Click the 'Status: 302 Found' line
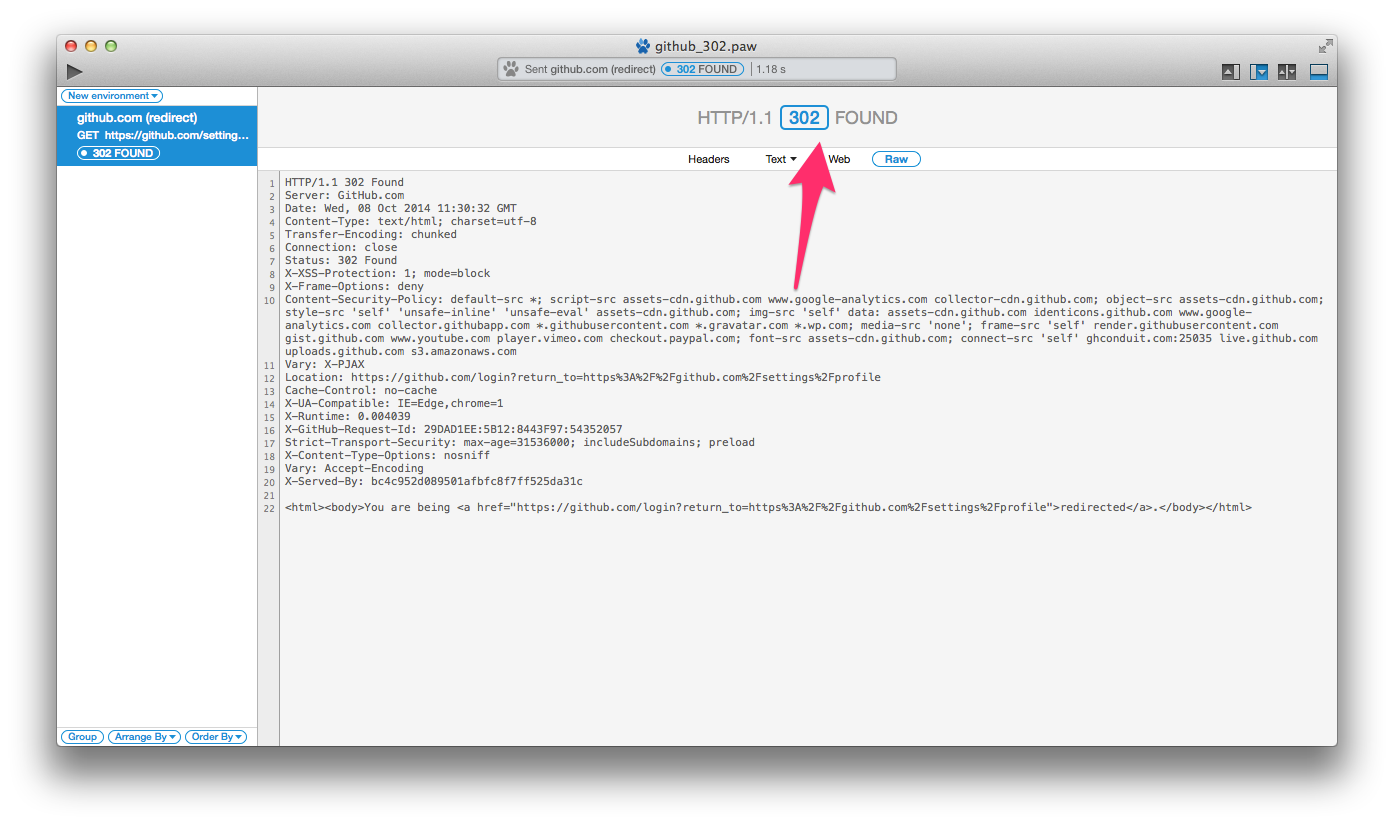 (x=341, y=261)
